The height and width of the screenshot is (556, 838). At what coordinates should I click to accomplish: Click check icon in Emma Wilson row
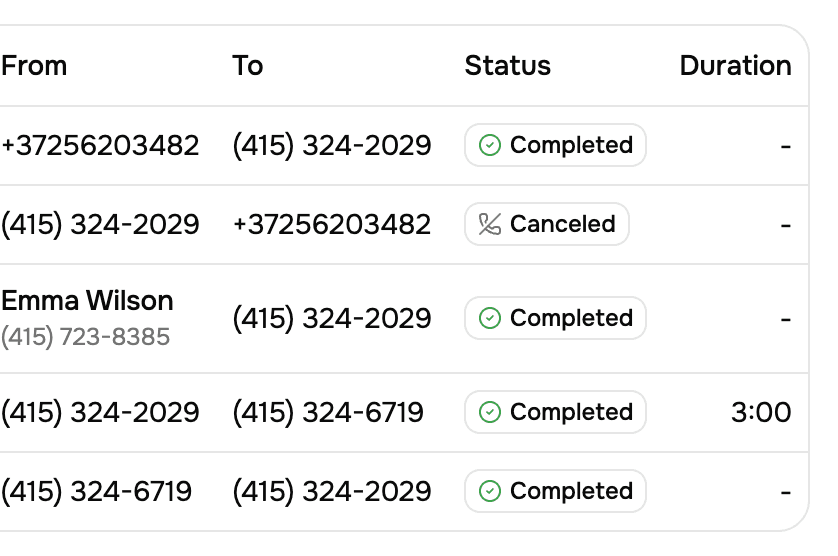(489, 319)
